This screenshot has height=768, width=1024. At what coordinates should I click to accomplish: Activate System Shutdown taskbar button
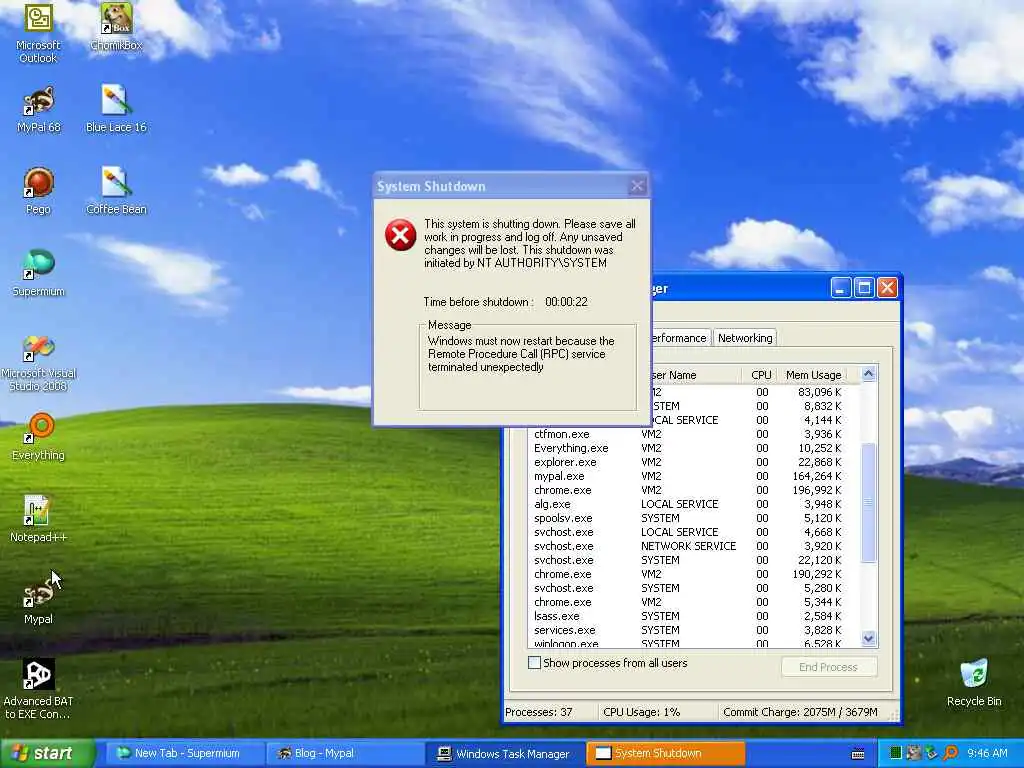coord(665,754)
